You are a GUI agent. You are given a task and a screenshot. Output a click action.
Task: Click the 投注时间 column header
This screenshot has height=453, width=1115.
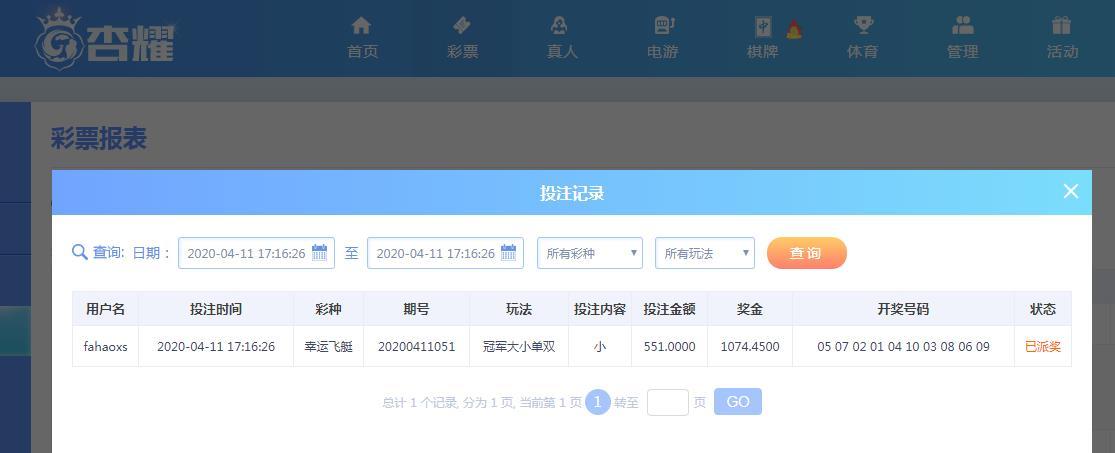(x=215, y=309)
